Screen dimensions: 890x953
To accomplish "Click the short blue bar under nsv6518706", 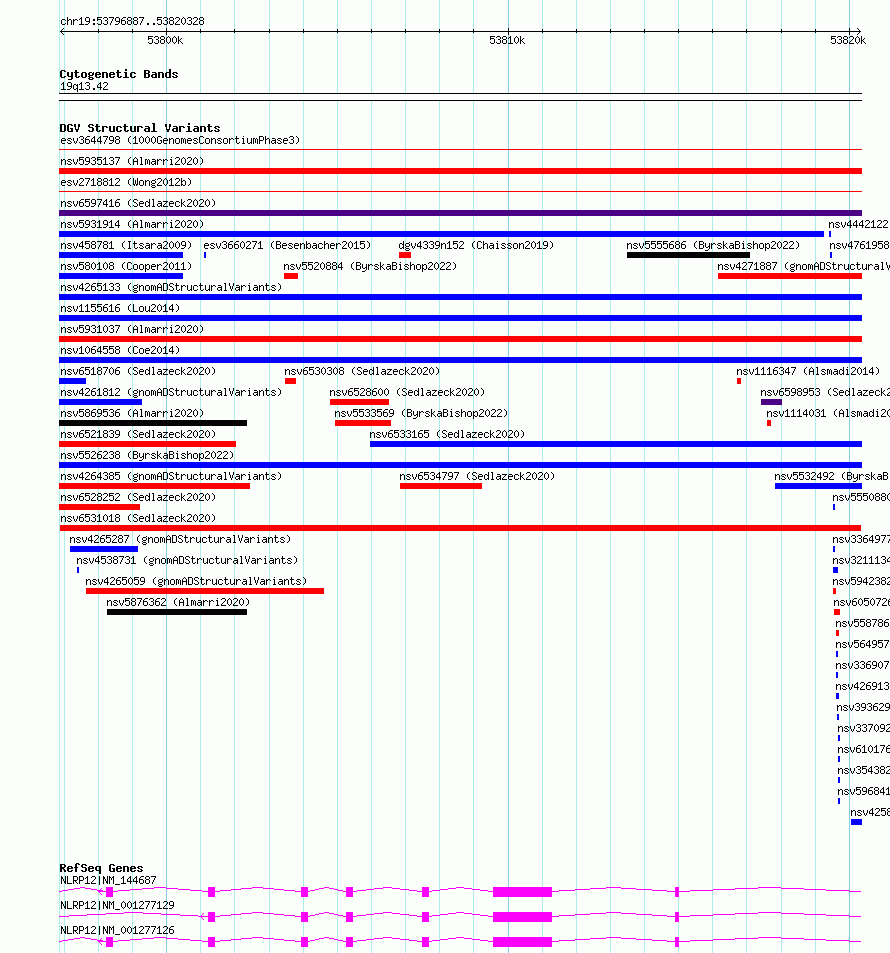I will [72, 381].
